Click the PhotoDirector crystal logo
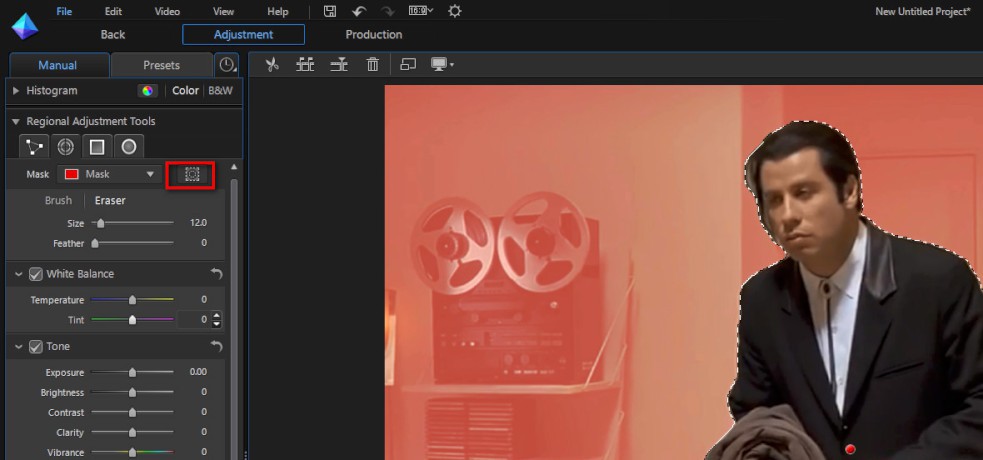 coord(25,26)
